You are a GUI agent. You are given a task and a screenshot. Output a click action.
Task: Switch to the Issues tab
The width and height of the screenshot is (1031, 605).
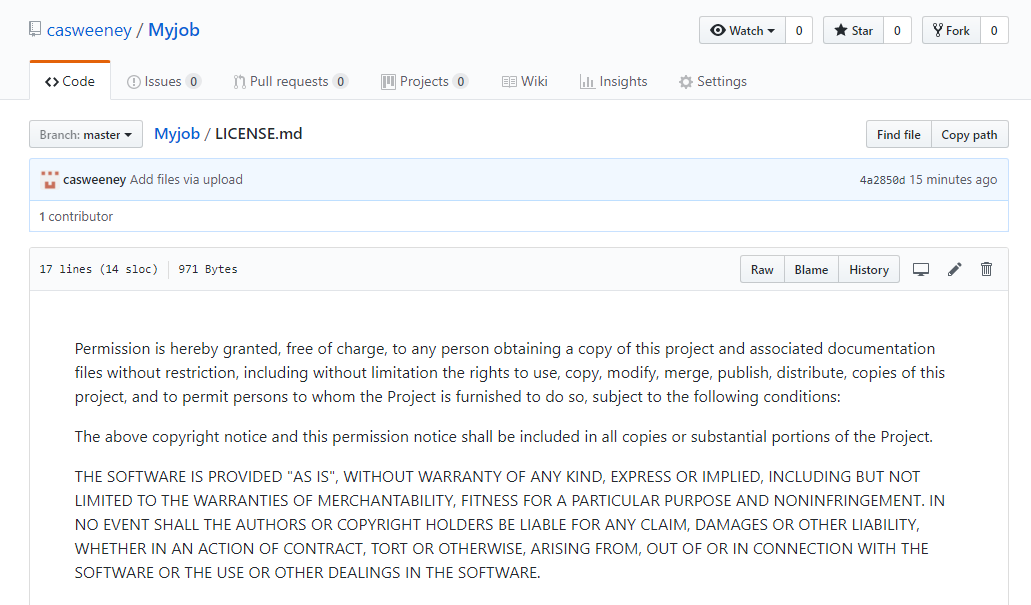(x=163, y=82)
